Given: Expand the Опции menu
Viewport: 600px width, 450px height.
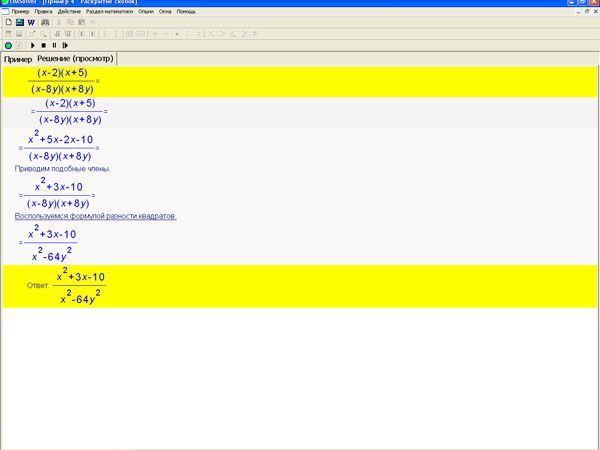Looking at the screenshot, I should [x=146, y=11].
